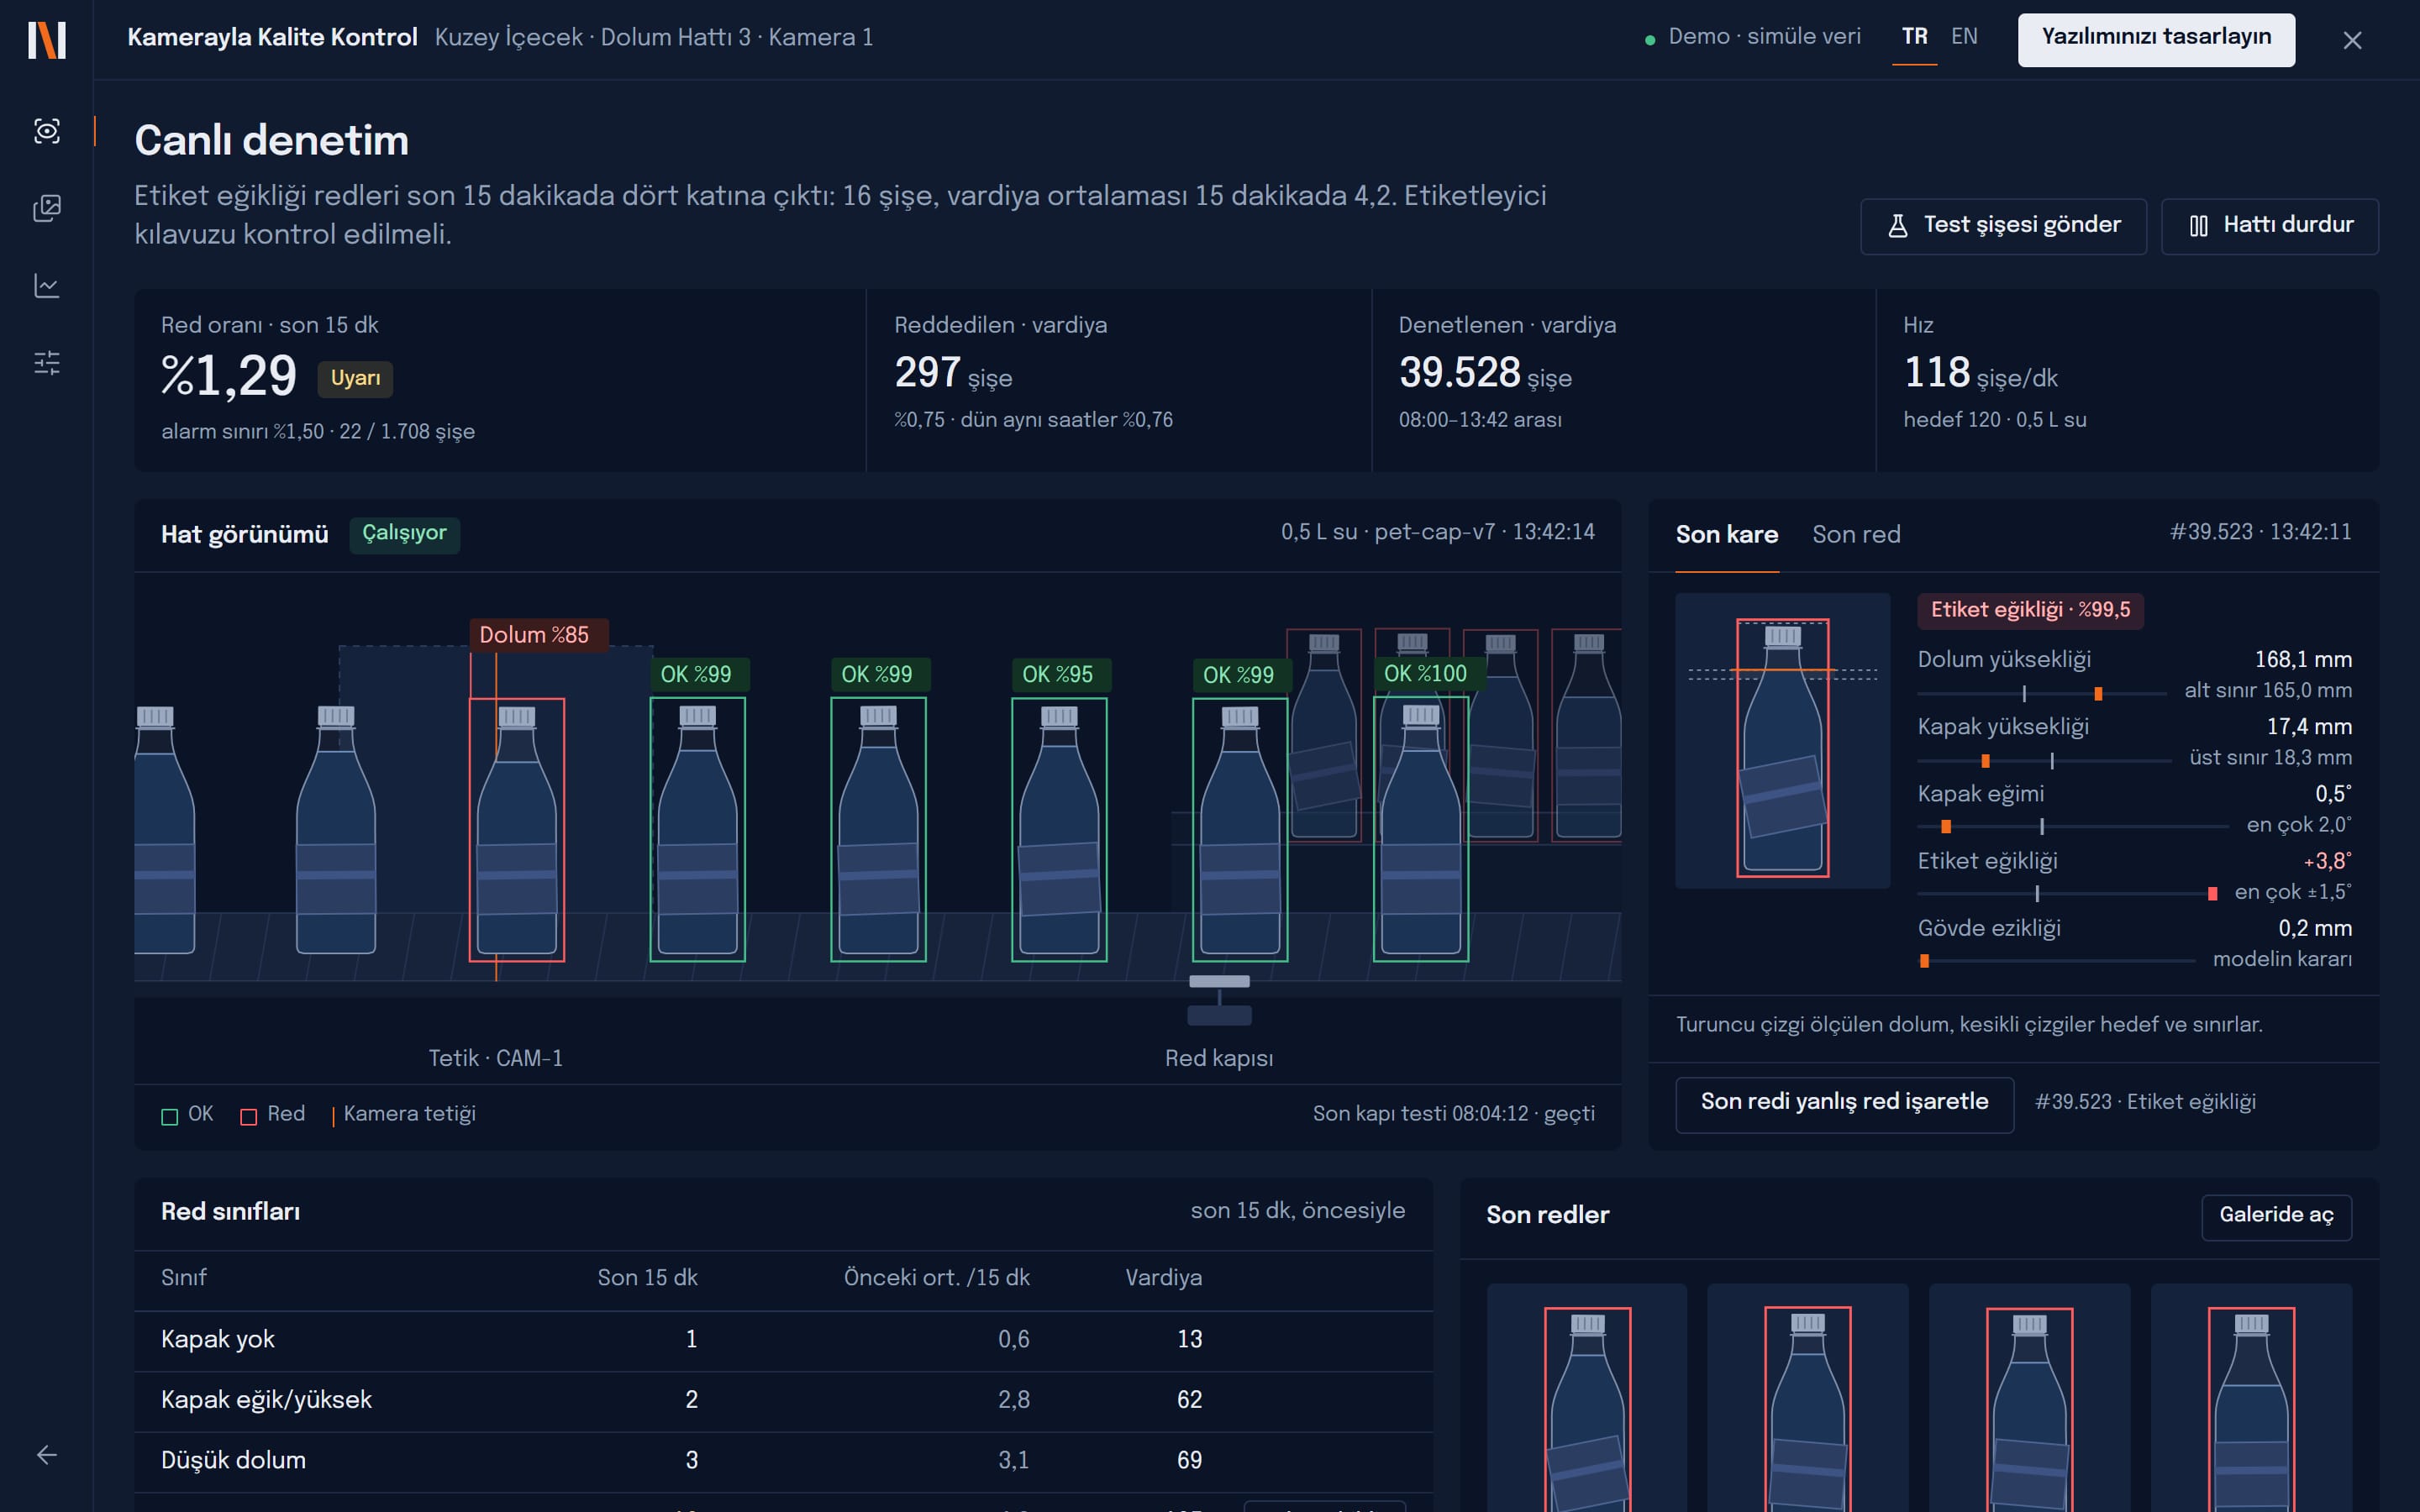
Task: Click the Kapak eğimi gauge bar
Action: click(2073, 826)
